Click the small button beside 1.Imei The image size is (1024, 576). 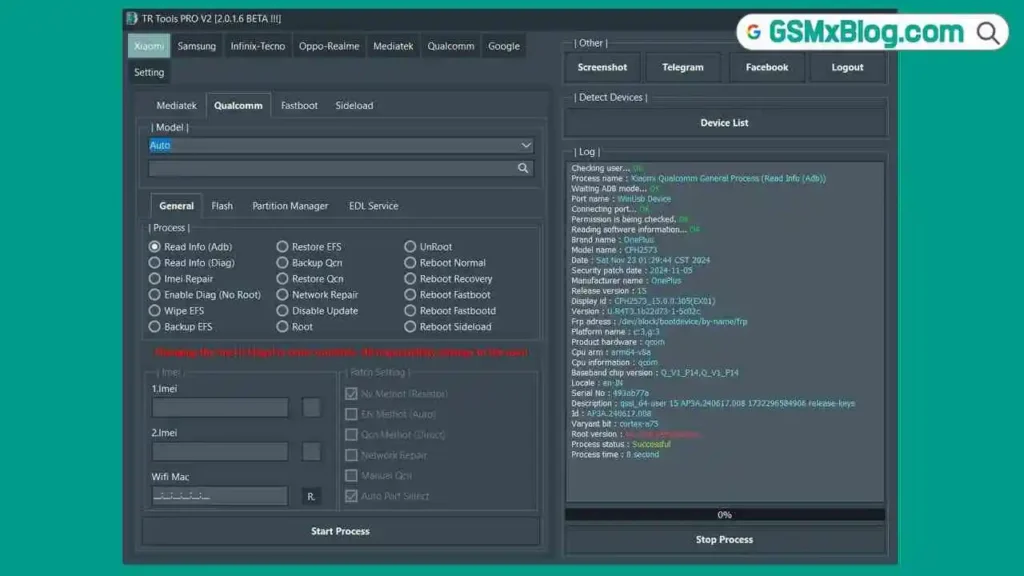[x=311, y=408]
